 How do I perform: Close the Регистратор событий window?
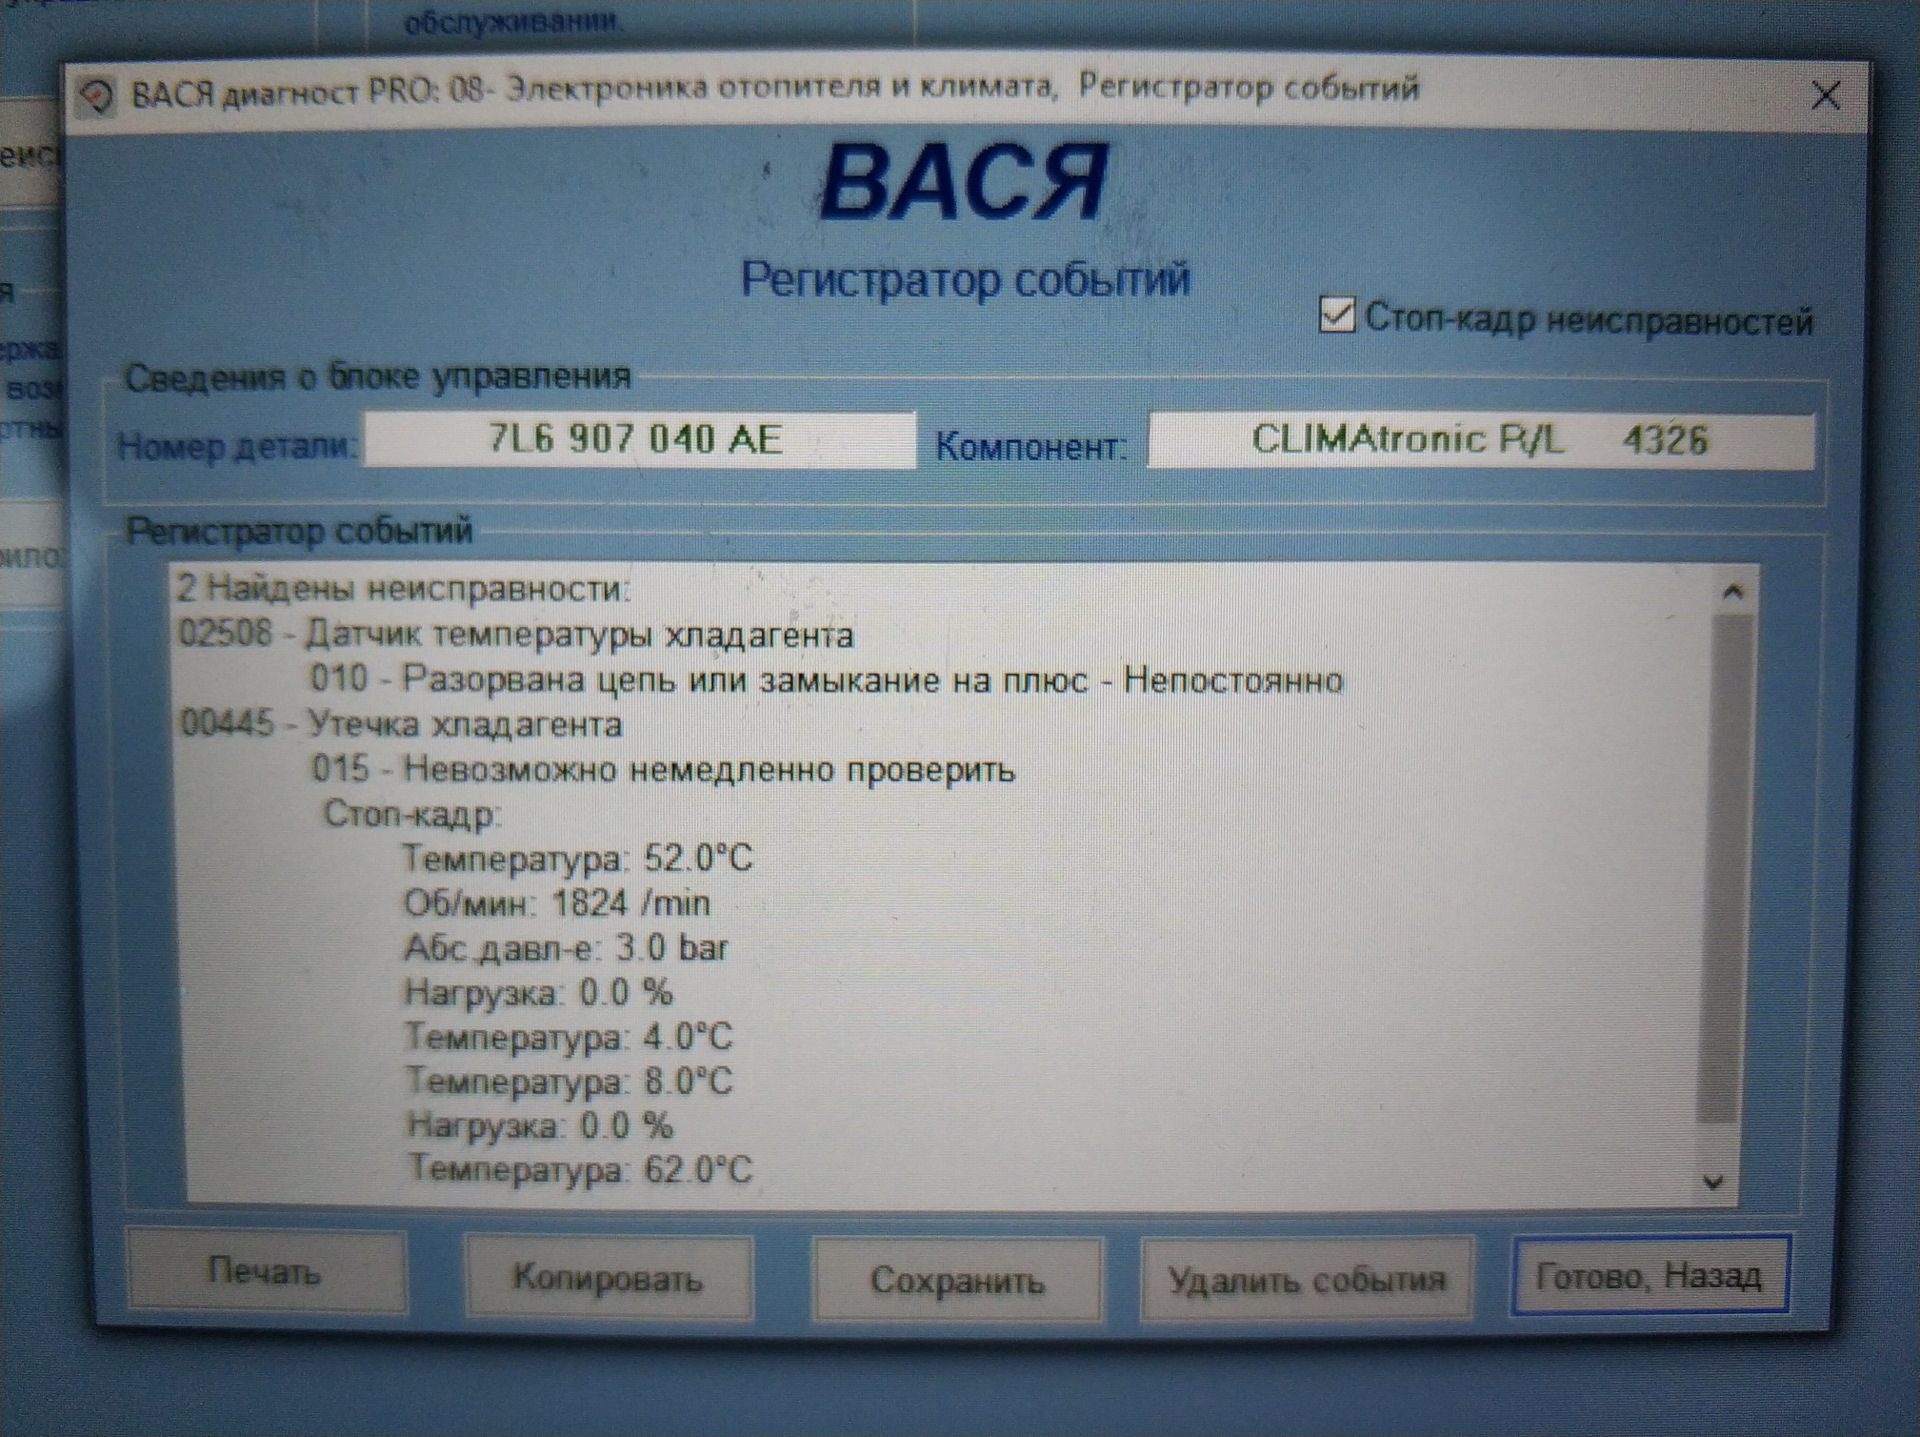click(x=1826, y=96)
